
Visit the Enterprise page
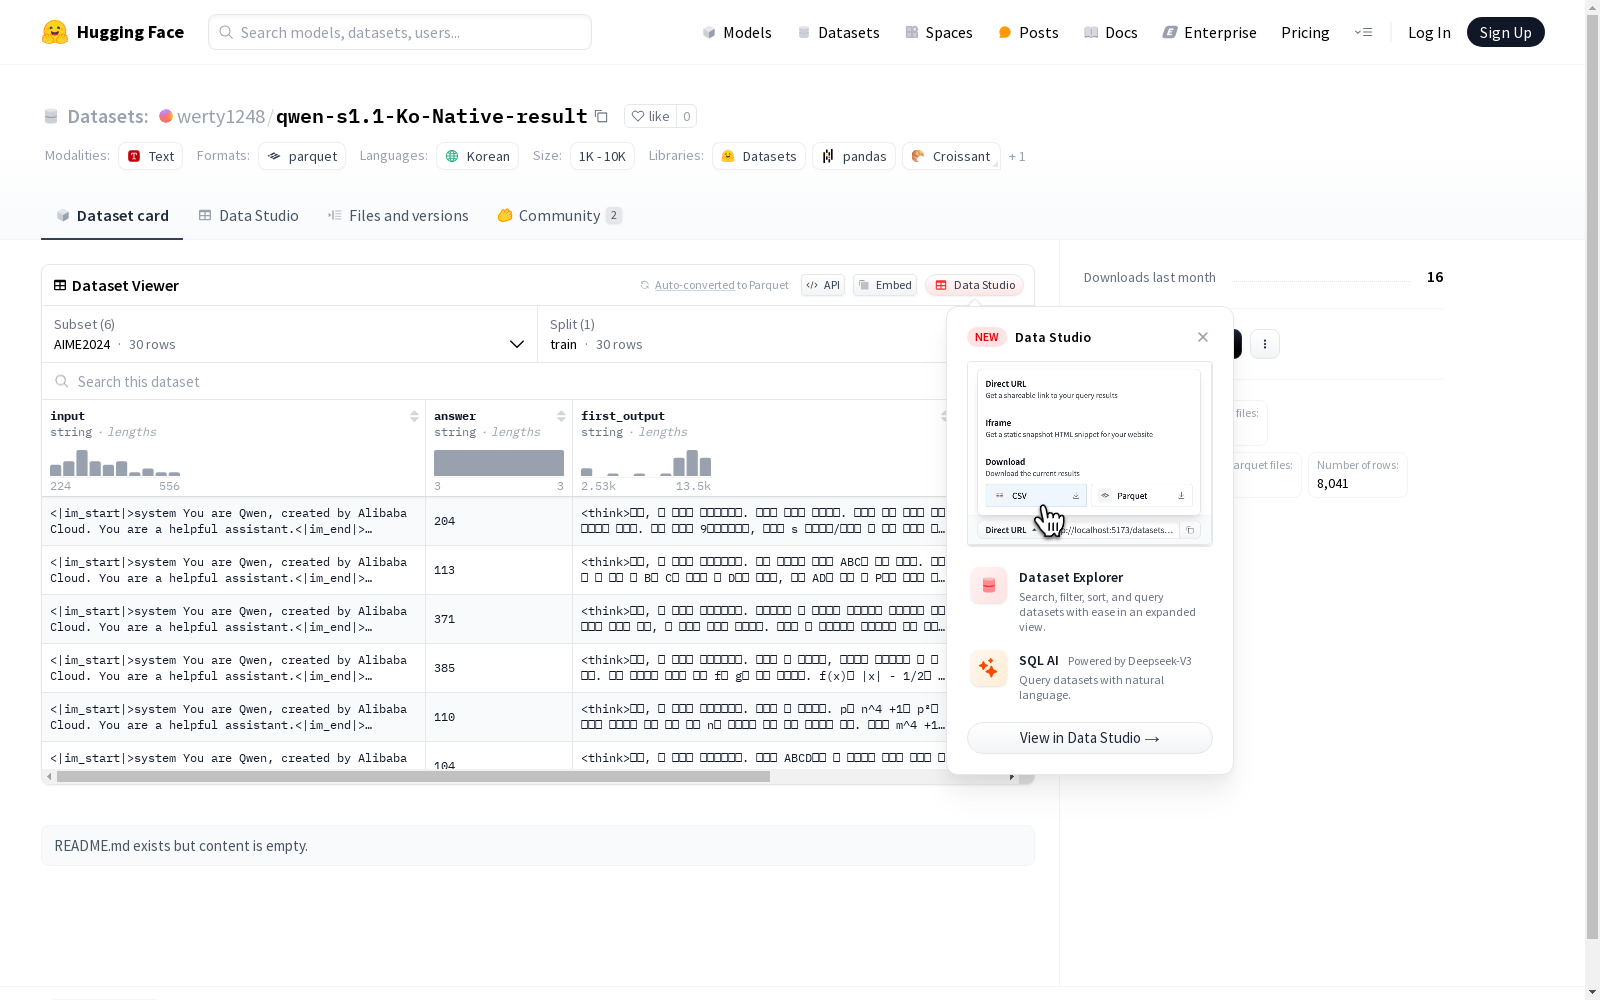pos(1209,32)
